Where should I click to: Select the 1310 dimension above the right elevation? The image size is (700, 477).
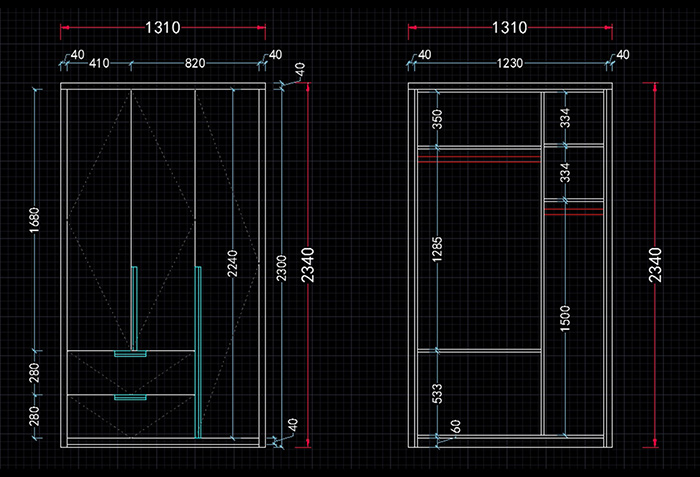pos(510,28)
